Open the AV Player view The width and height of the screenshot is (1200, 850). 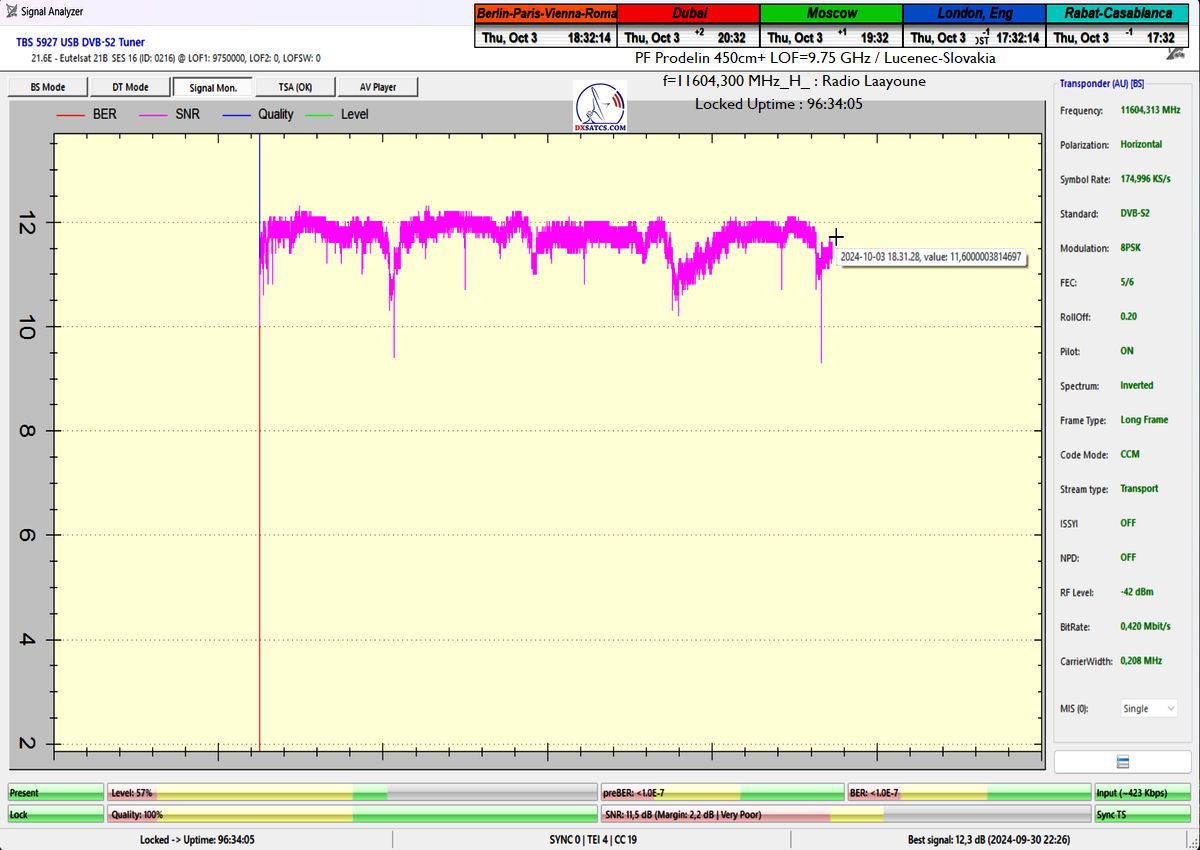coord(377,87)
